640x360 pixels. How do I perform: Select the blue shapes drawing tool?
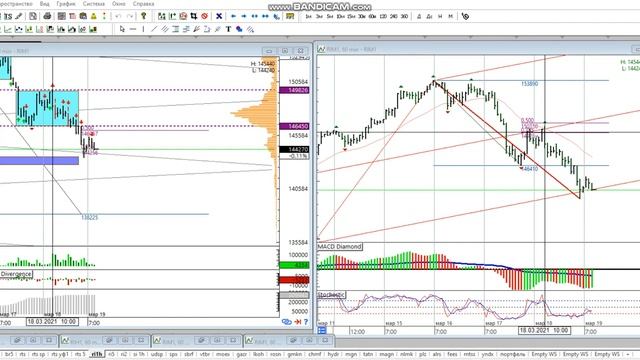[x=239, y=29]
